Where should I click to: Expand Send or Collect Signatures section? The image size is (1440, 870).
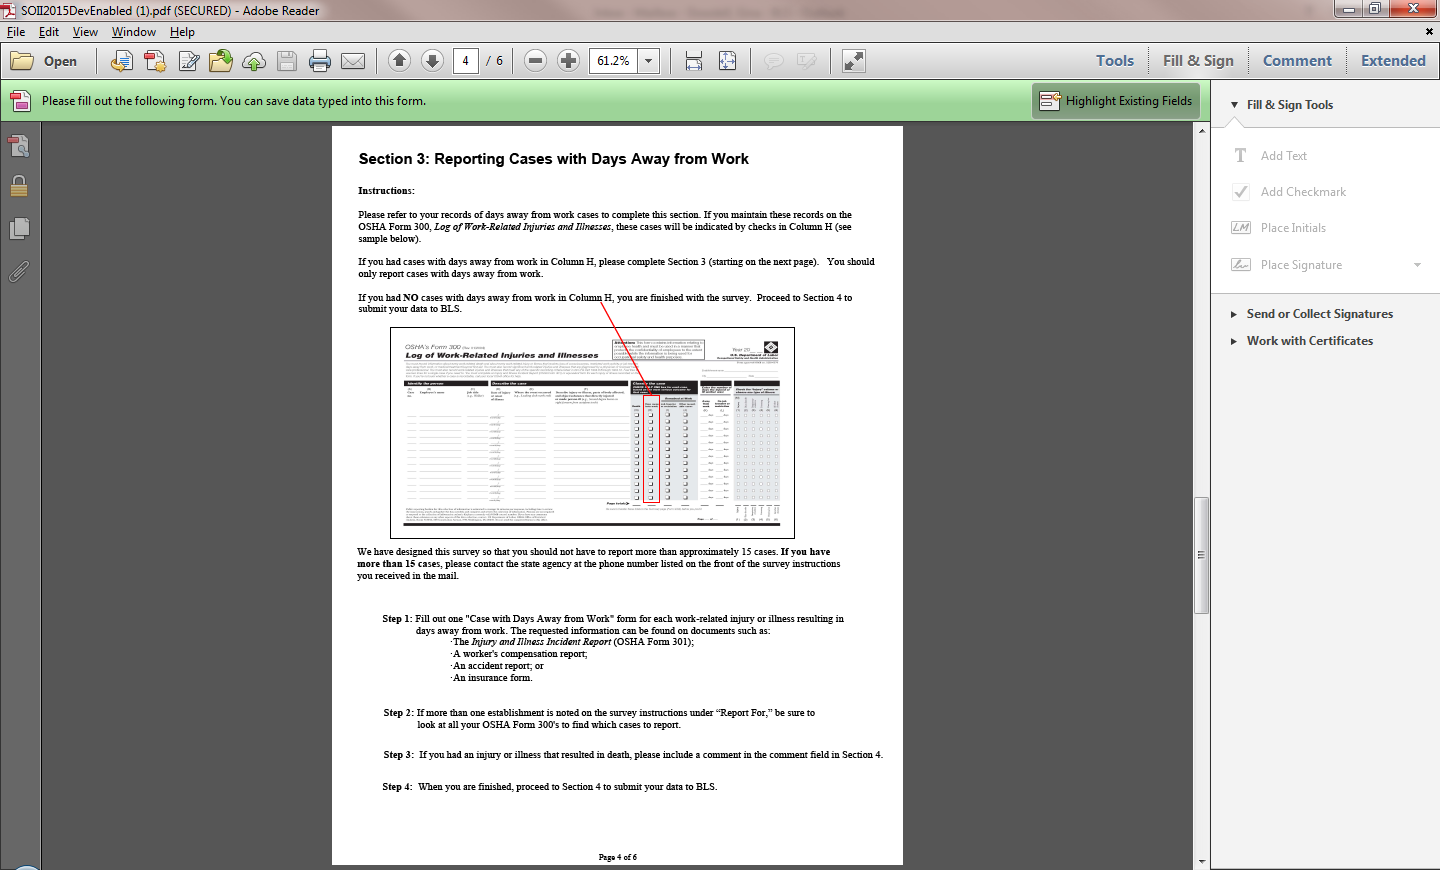point(1318,314)
